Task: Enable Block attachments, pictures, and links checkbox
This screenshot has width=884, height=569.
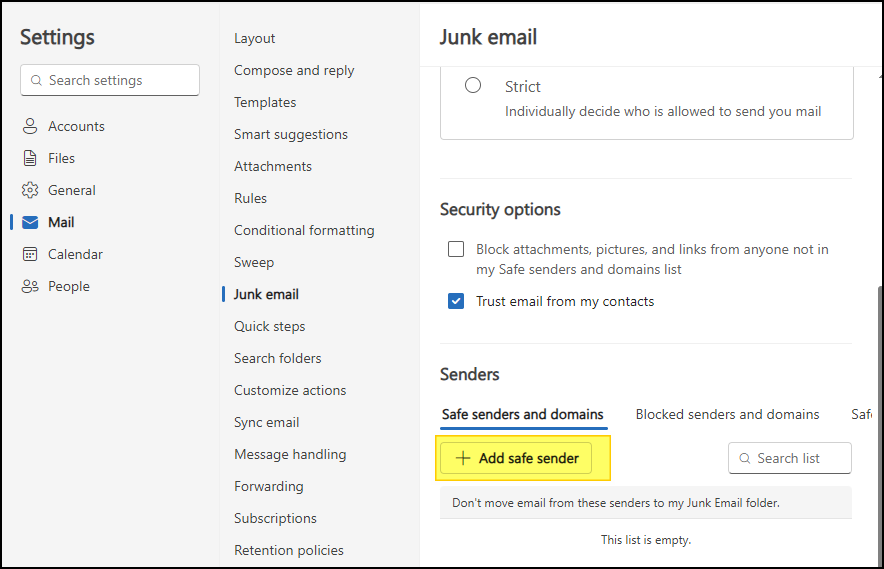Action: point(456,249)
